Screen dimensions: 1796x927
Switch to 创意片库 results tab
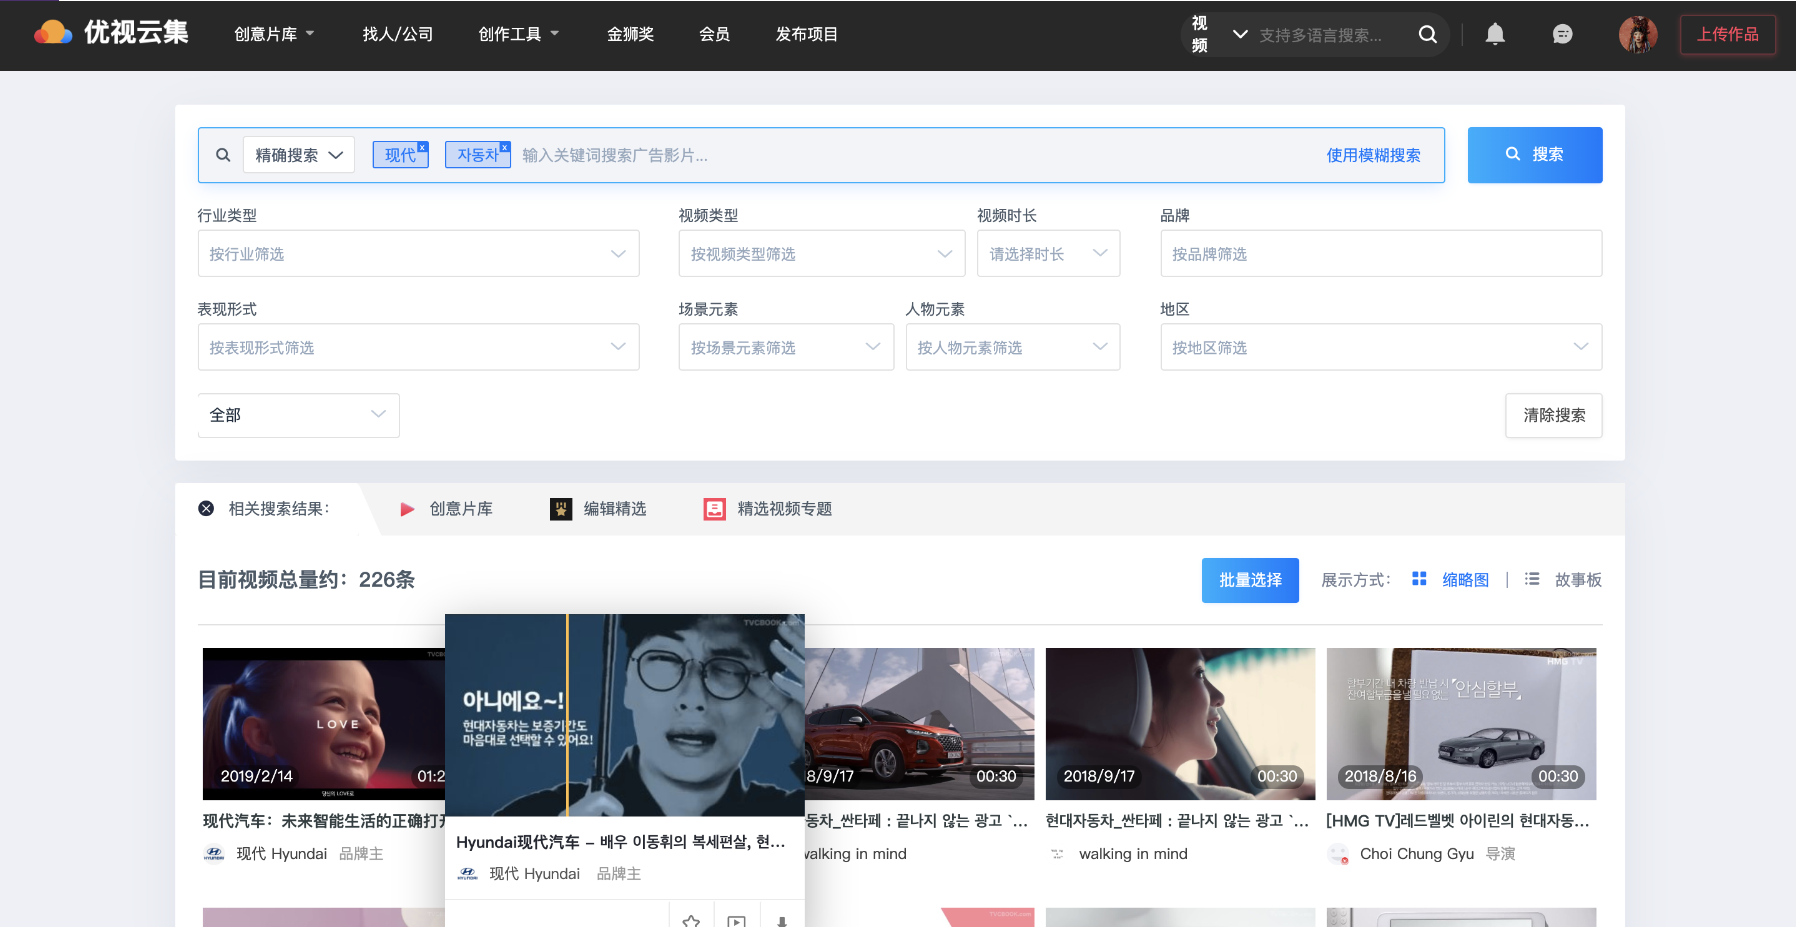446,509
